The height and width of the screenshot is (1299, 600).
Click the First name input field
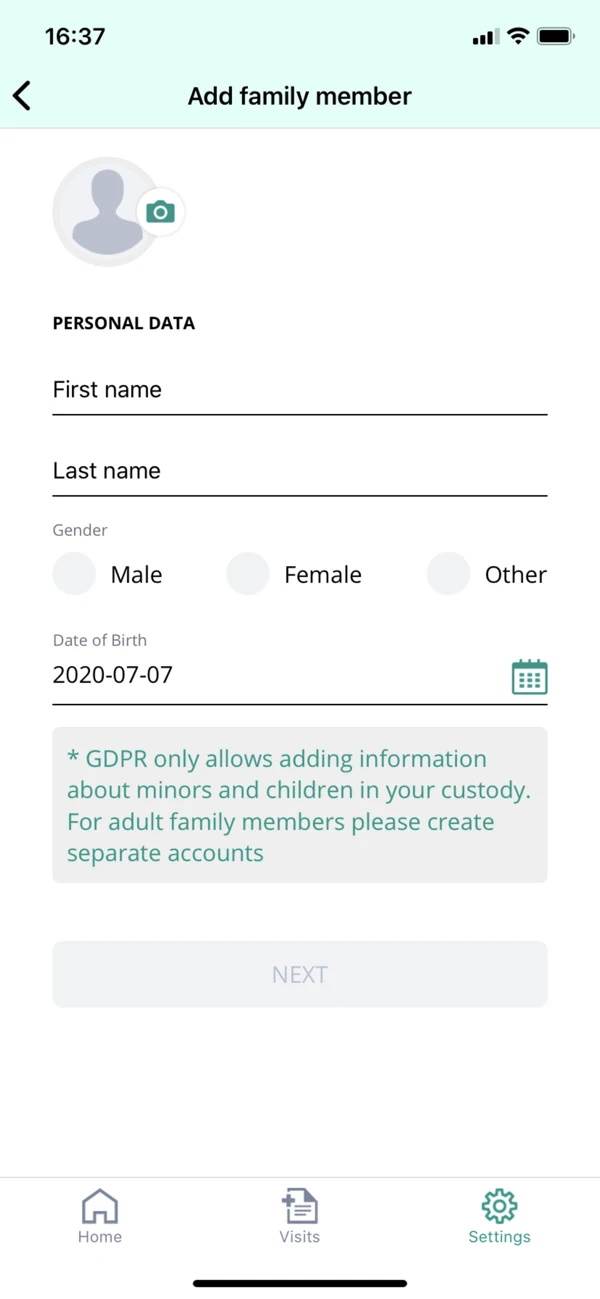[299, 390]
